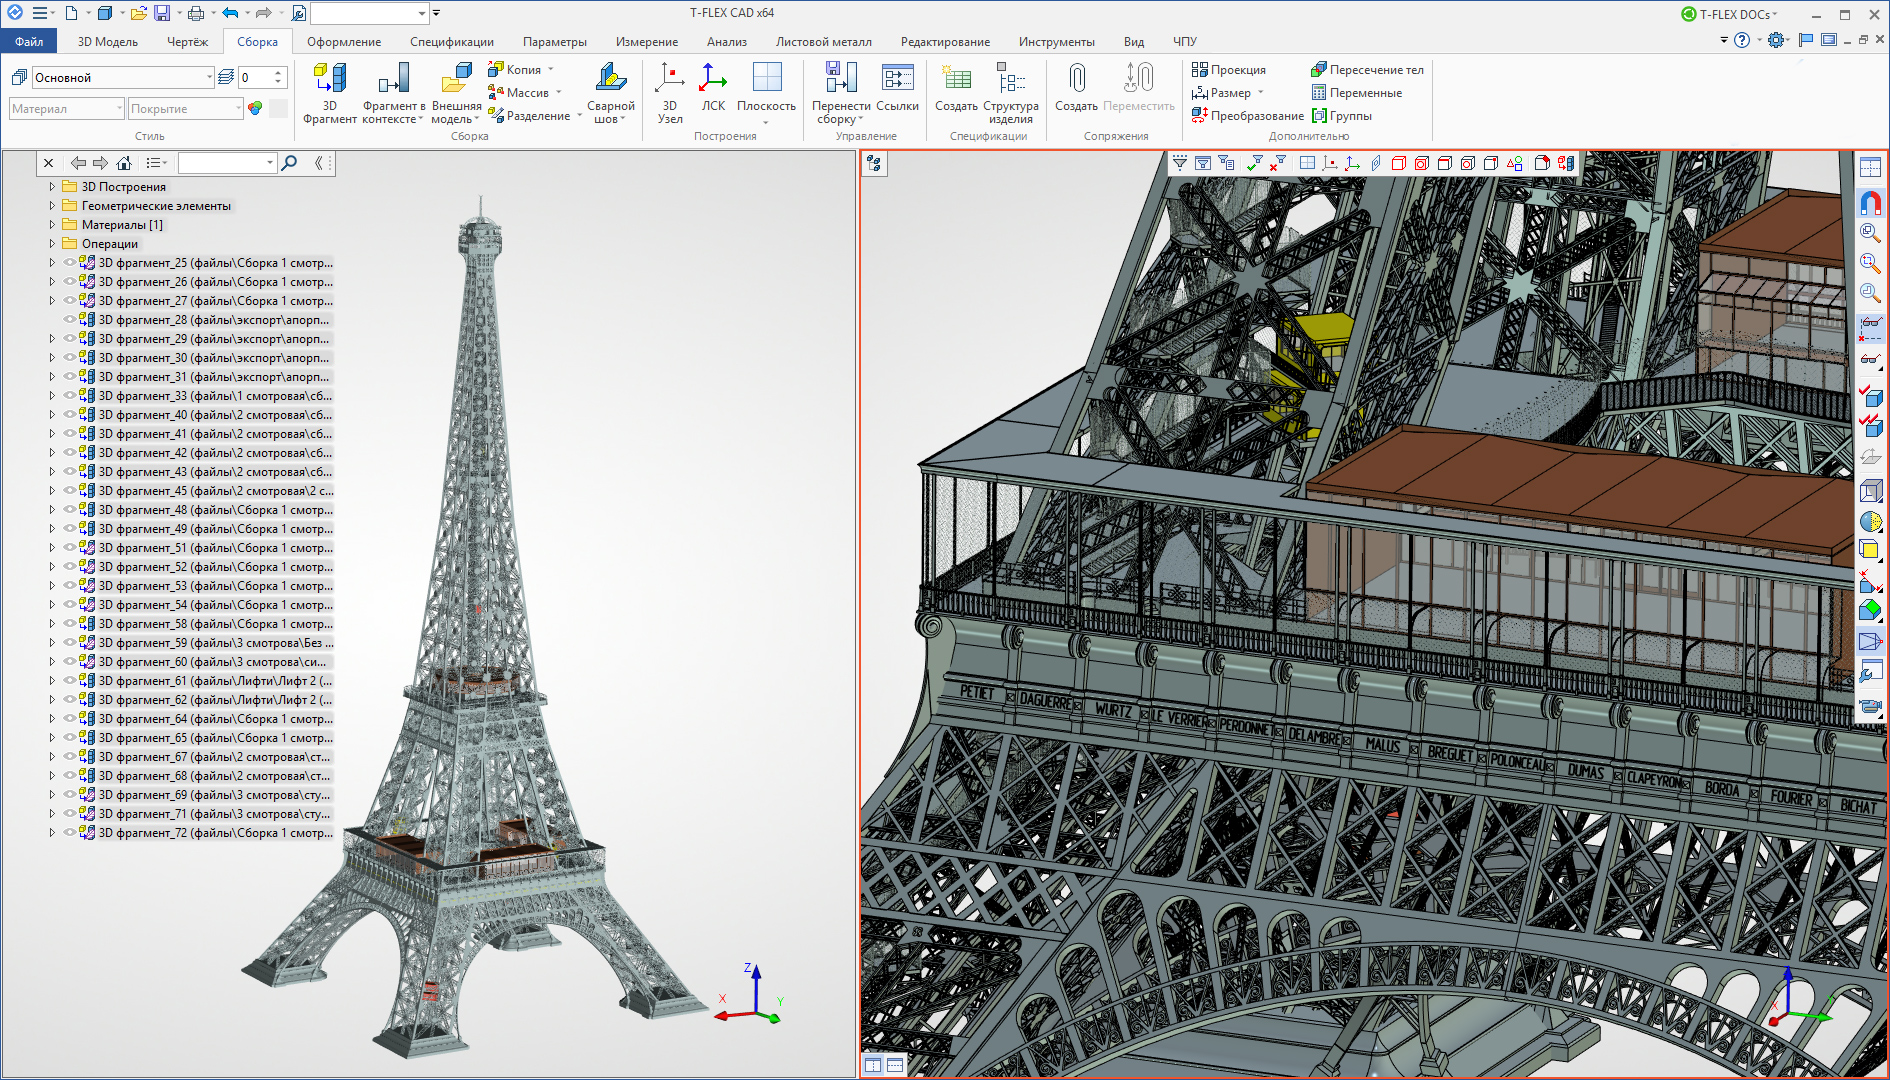
Task: Switch to the Анализ tab
Action: [727, 41]
